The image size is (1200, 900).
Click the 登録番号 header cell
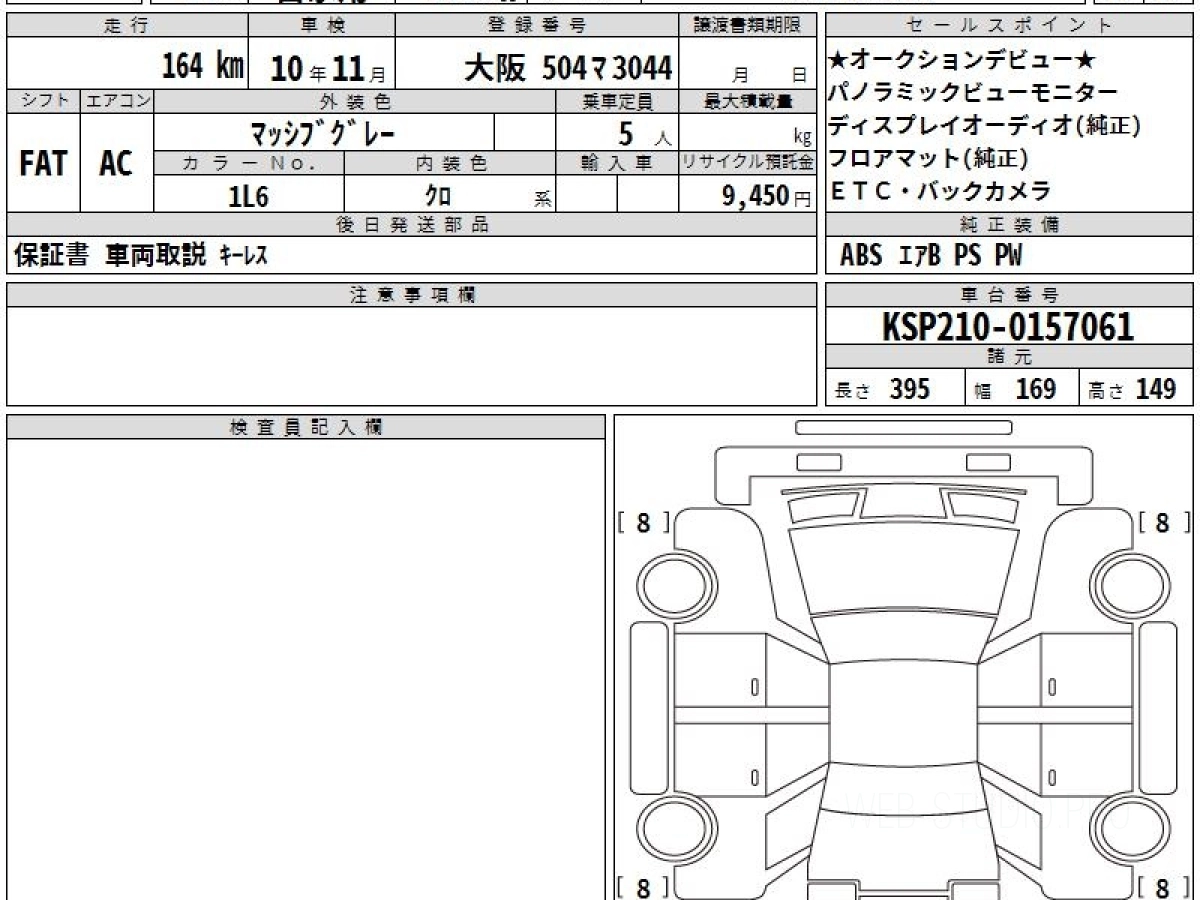tap(537, 26)
